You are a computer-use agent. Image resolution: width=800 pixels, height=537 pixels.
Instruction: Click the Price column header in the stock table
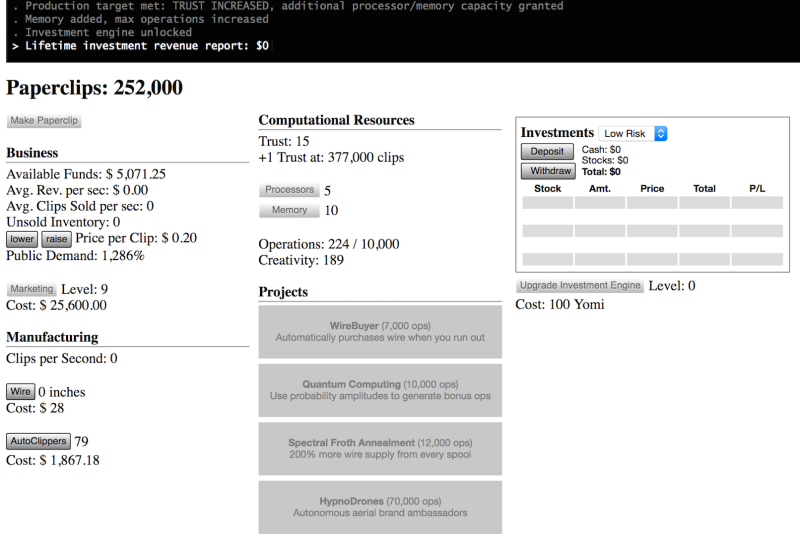point(652,189)
